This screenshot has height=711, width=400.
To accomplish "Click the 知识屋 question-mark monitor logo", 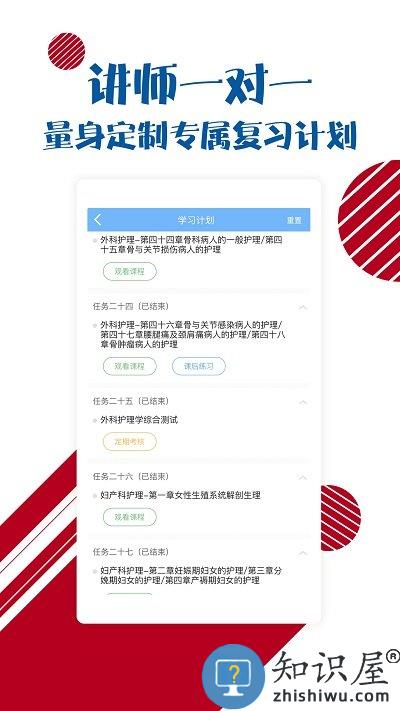I will point(233,677).
